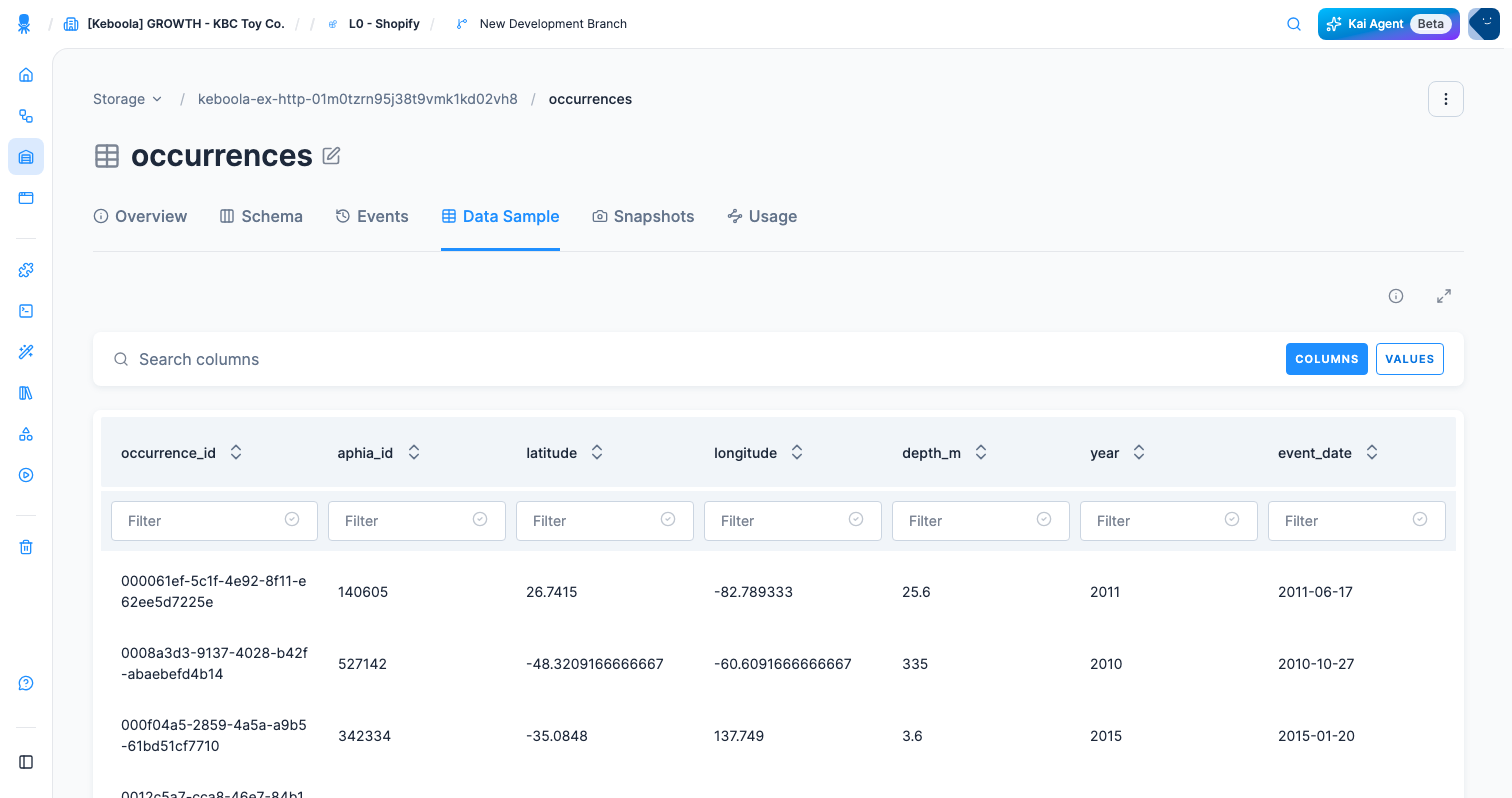Open New Development Branch link
1512x798 pixels.
point(553,24)
